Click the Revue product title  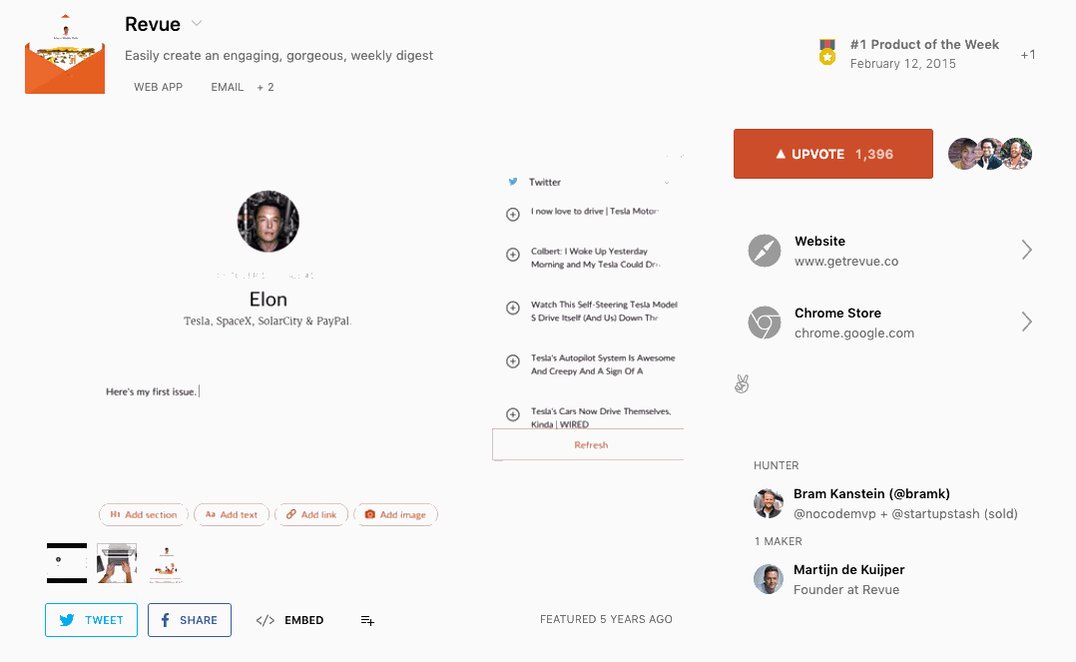click(152, 24)
